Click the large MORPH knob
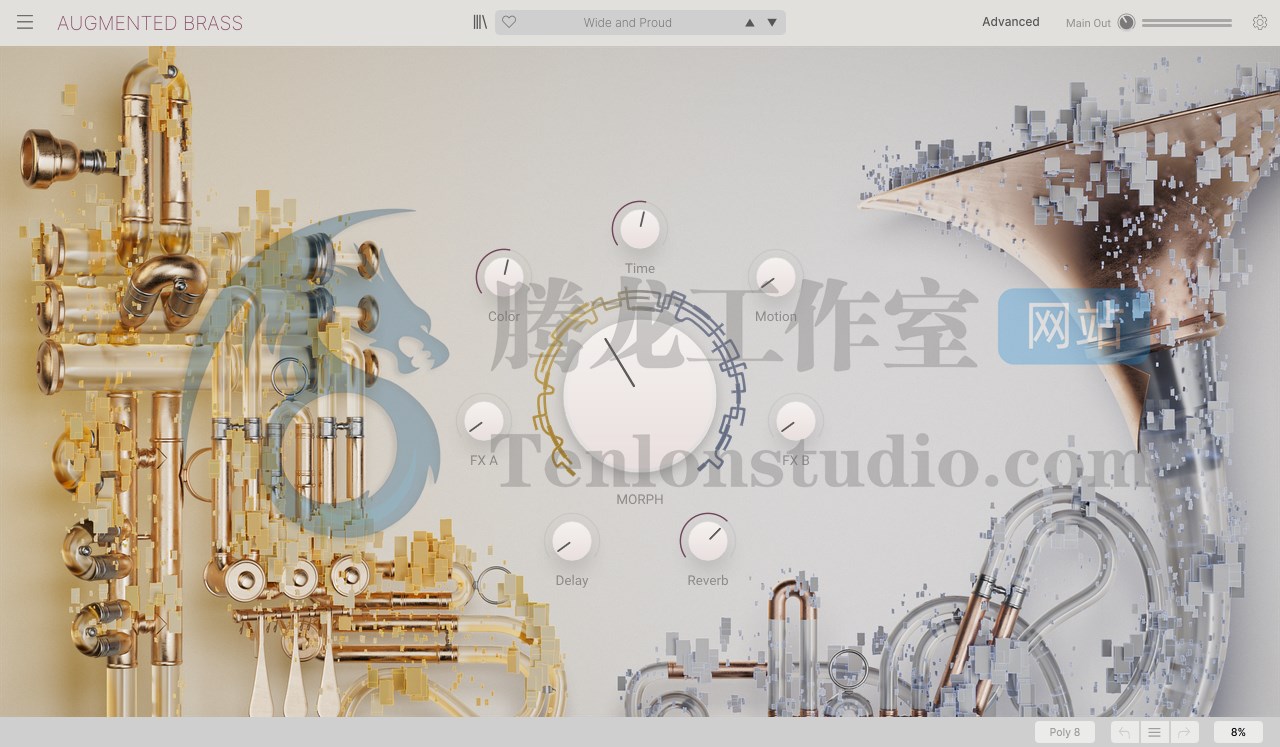 pyautogui.click(x=640, y=396)
